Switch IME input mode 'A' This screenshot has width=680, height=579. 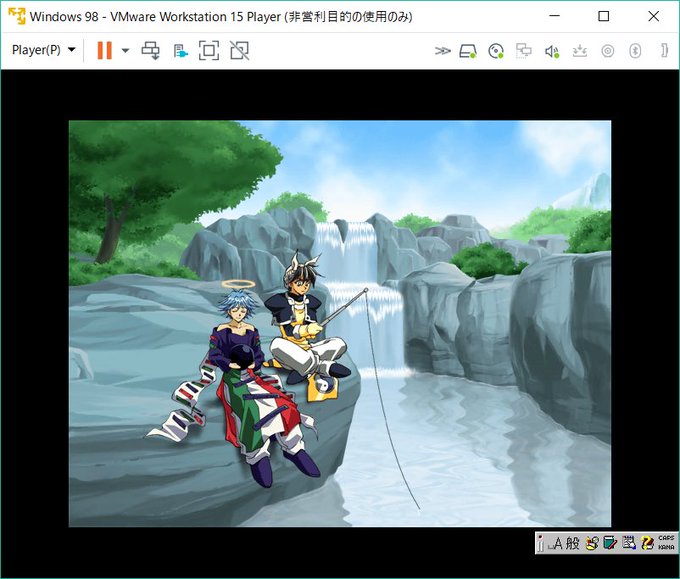[x=556, y=543]
